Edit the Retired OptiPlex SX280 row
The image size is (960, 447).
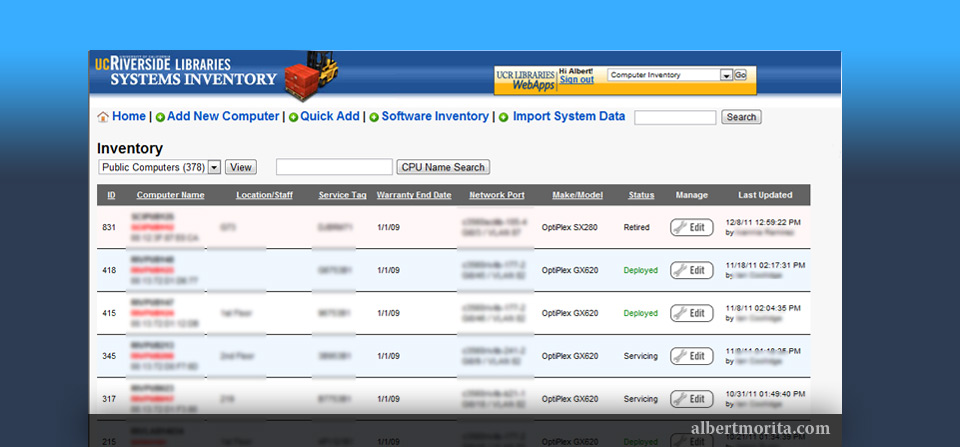[x=692, y=227]
